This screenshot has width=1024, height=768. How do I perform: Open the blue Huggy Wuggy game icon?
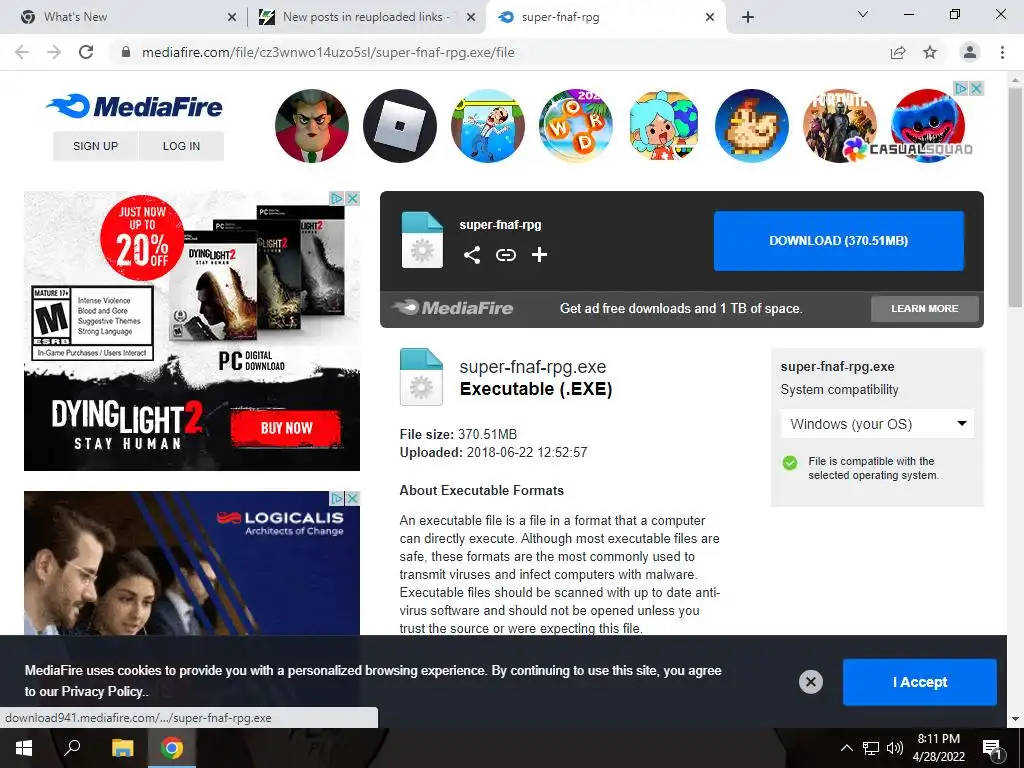point(927,125)
